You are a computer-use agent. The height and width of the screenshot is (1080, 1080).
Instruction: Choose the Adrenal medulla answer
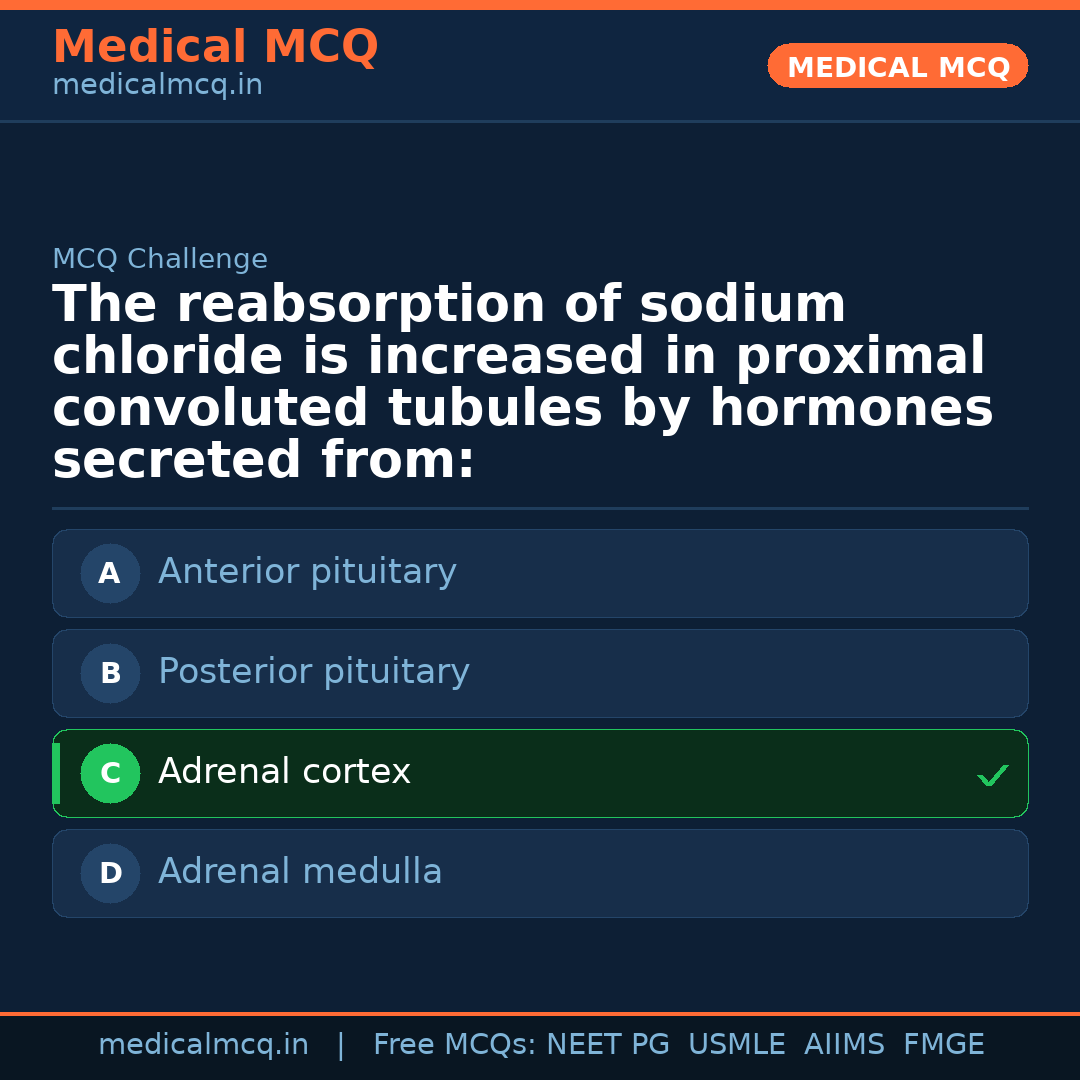coord(300,872)
